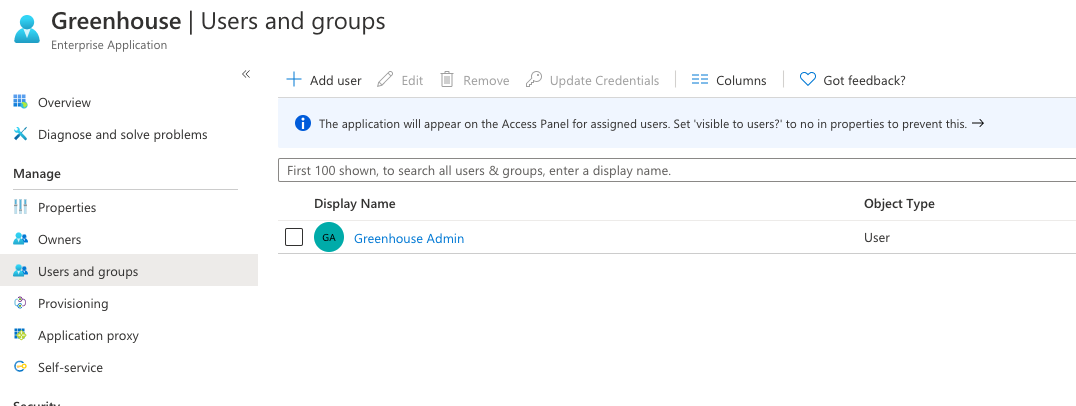Click the Edit pencil icon
The height and width of the screenshot is (406, 1076).
(x=386, y=80)
